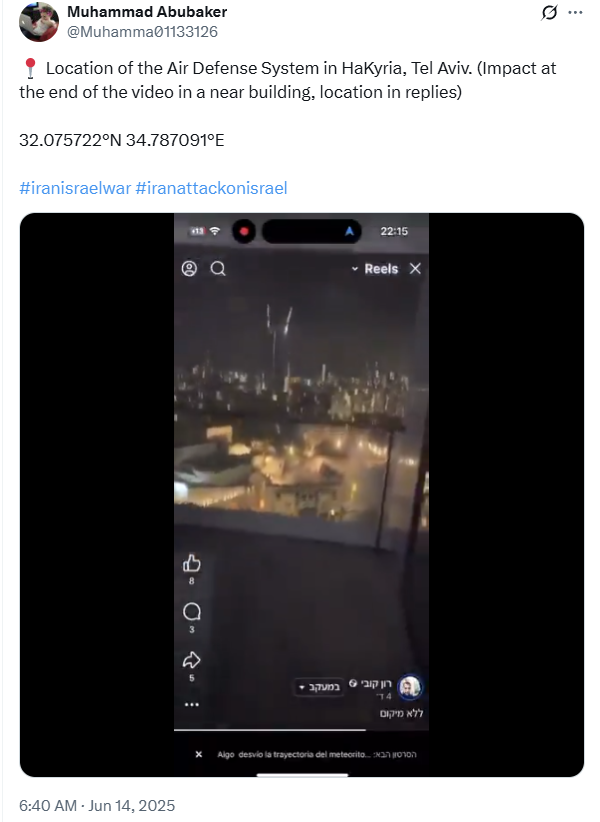The width and height of the screenshot is (600, 822).
Task: Open the reel's comment bubble icon
Action: click(x=192, y=611)
